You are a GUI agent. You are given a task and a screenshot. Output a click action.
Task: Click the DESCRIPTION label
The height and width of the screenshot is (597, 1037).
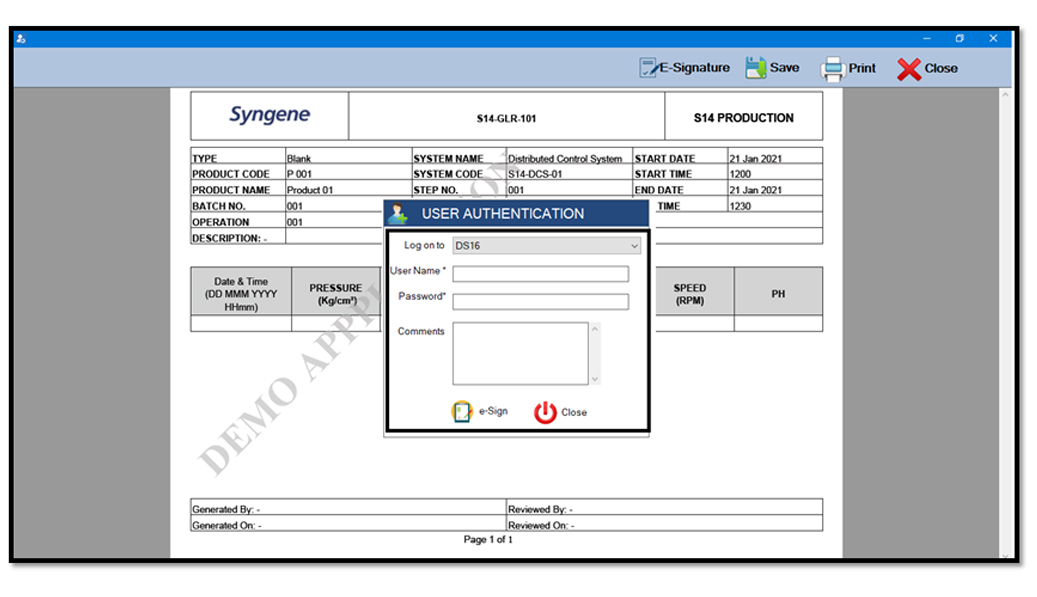(229, 238)
